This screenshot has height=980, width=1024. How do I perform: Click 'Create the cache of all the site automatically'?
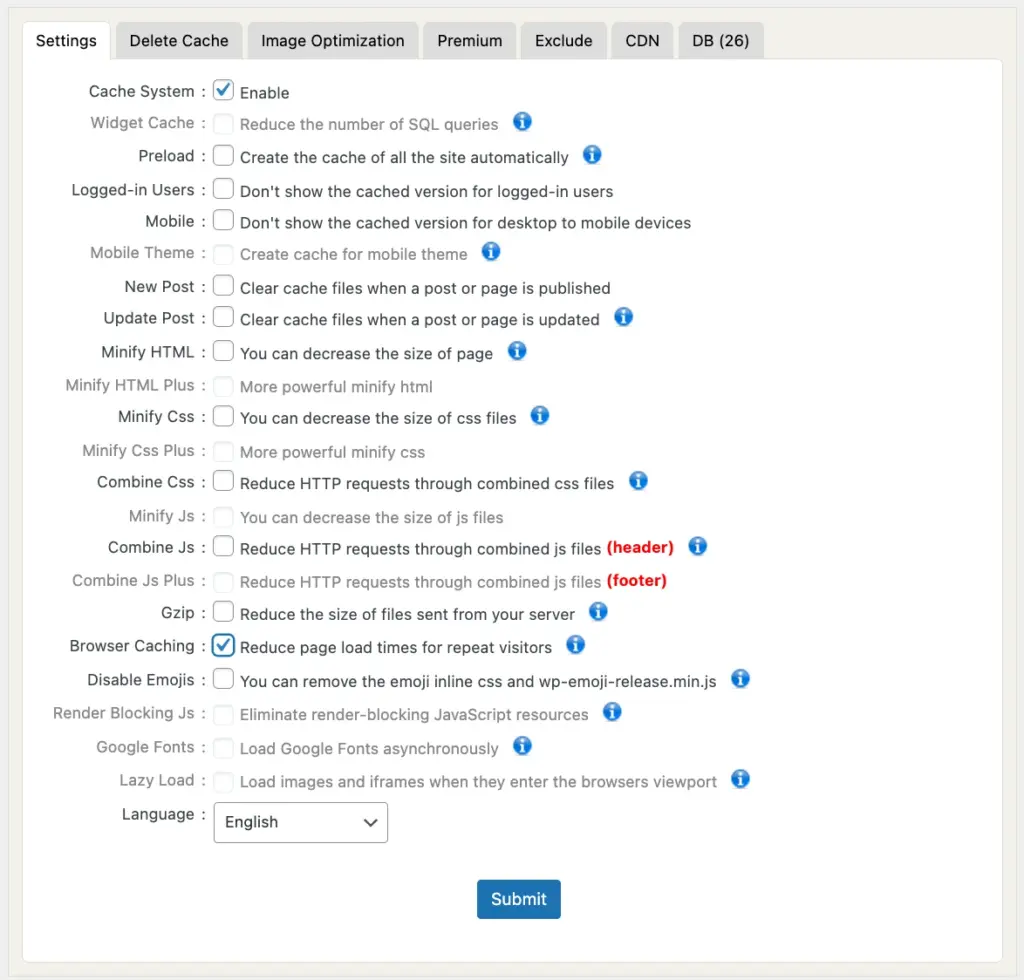tap(404, 157)
